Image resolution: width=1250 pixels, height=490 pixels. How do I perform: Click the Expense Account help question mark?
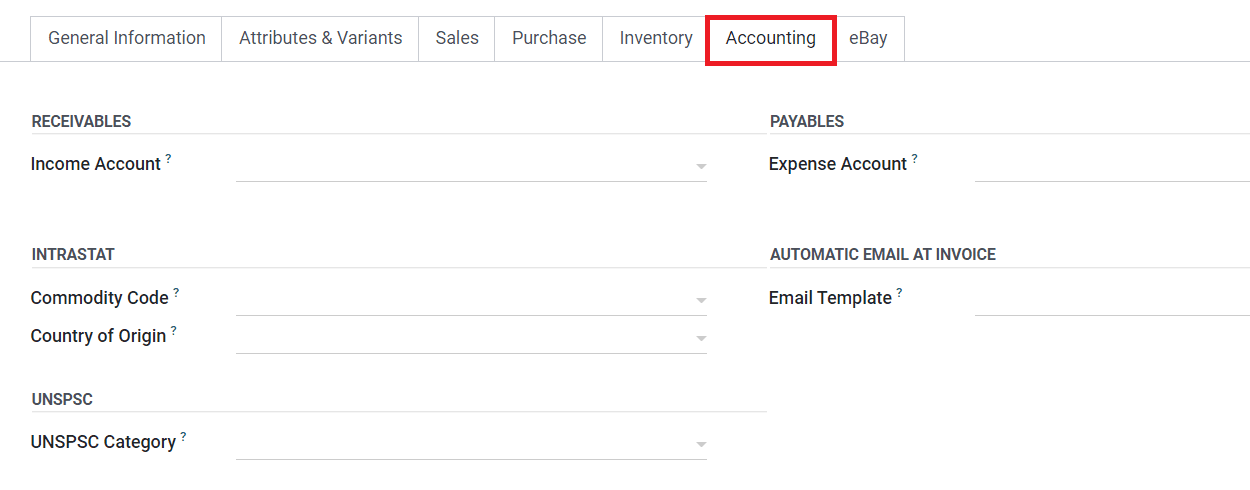[x=914, y=158]
